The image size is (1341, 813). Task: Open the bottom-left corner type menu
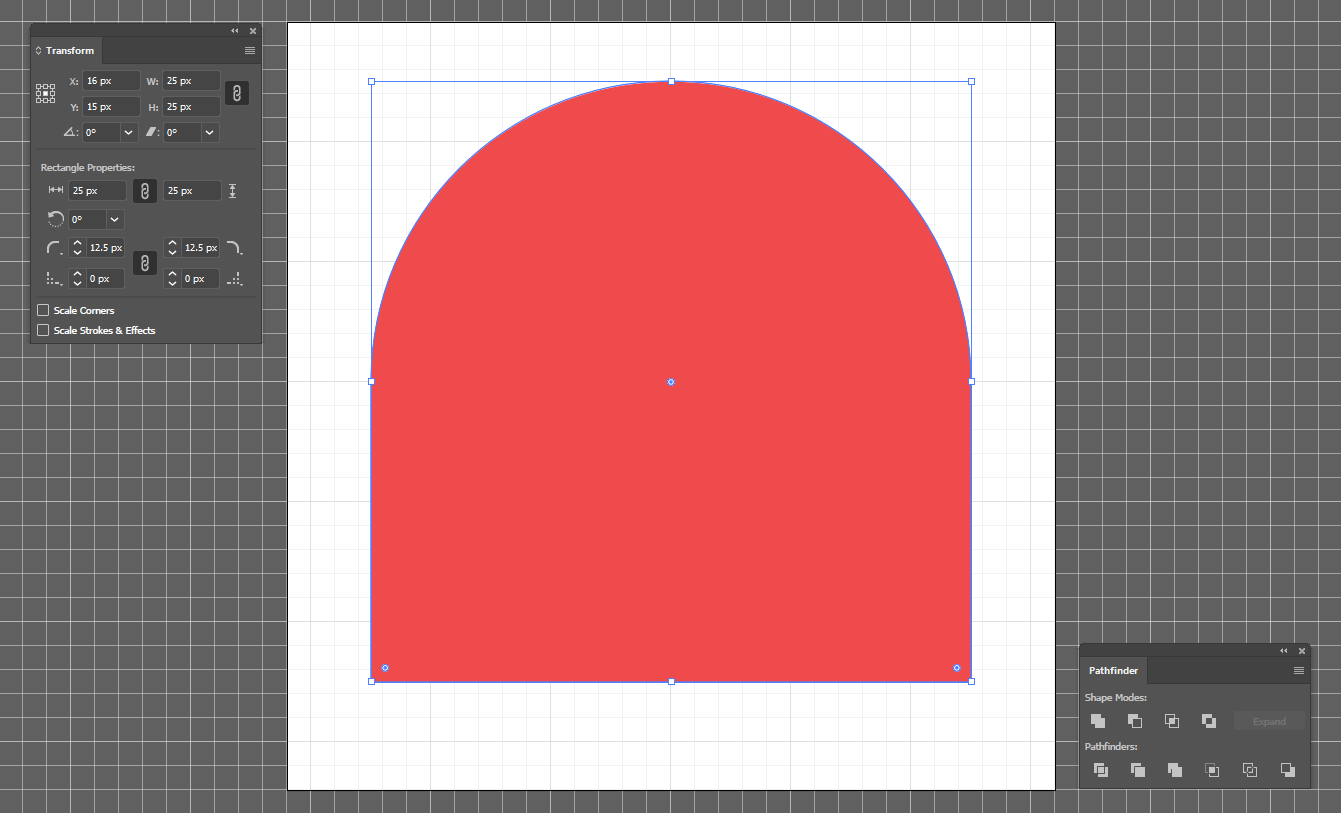click(x=55, y=279)
